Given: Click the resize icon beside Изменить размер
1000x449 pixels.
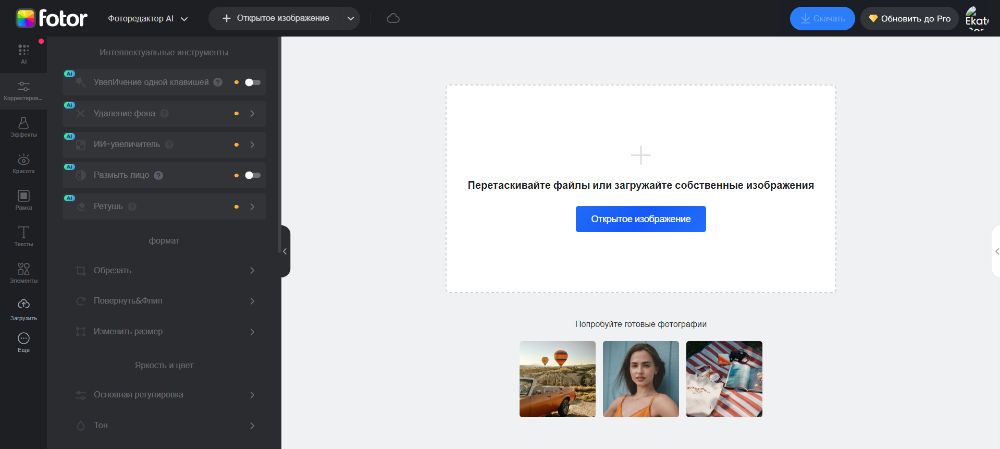Looking at the screenshot, I should [x=80, y=332].
